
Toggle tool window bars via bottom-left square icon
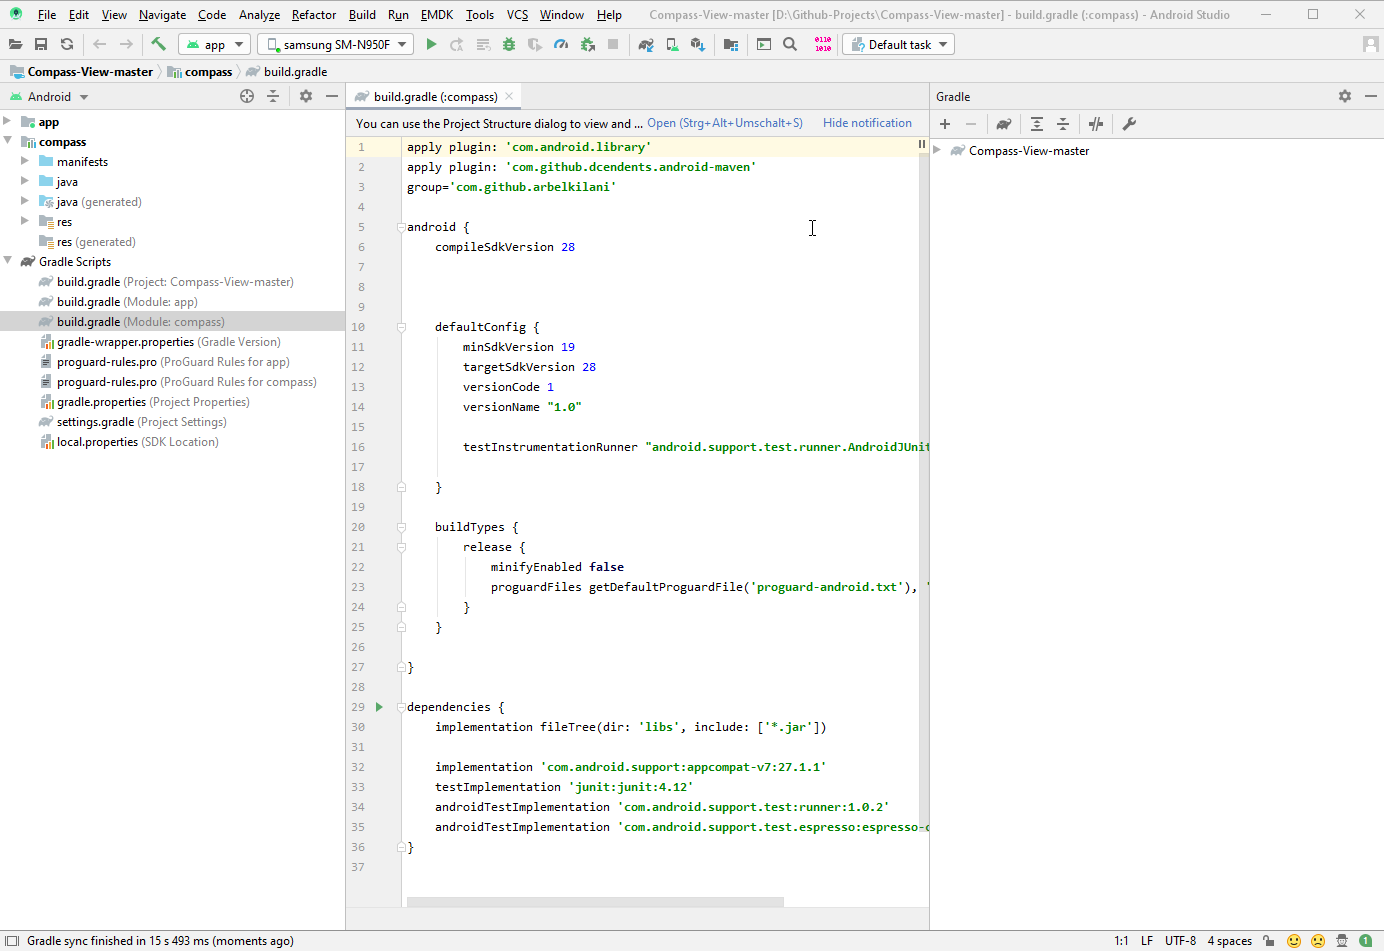tap(12, 941)
